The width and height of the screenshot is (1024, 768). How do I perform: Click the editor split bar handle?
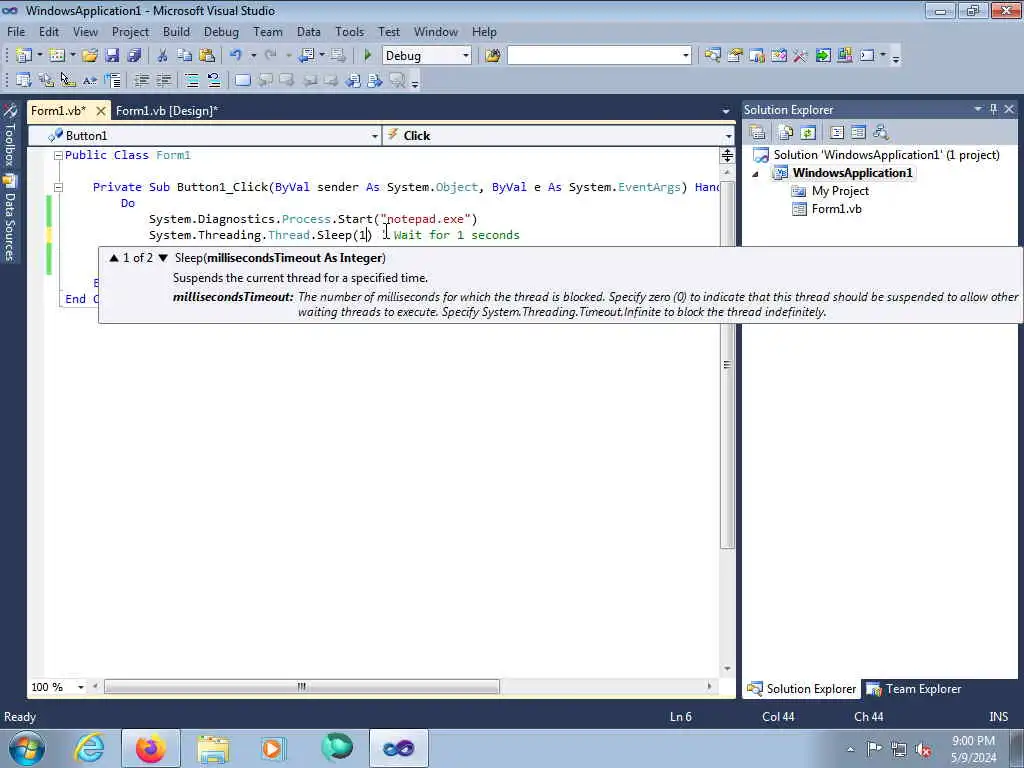click(x=727, y=155)
